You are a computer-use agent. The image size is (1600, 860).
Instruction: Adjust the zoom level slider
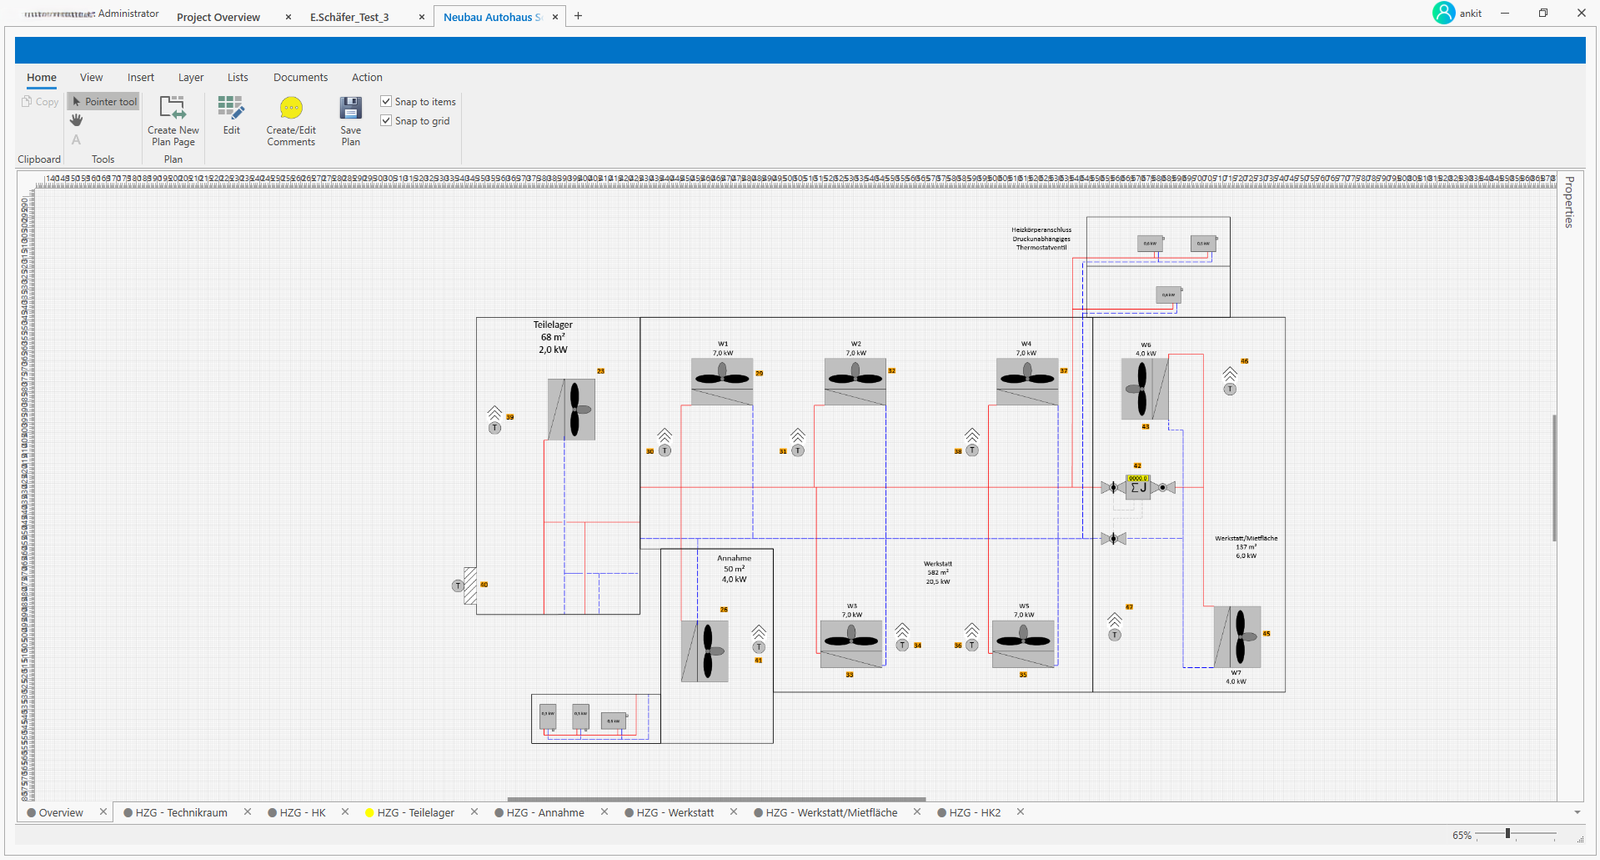pyautogui.click(x=1507, y=834)
